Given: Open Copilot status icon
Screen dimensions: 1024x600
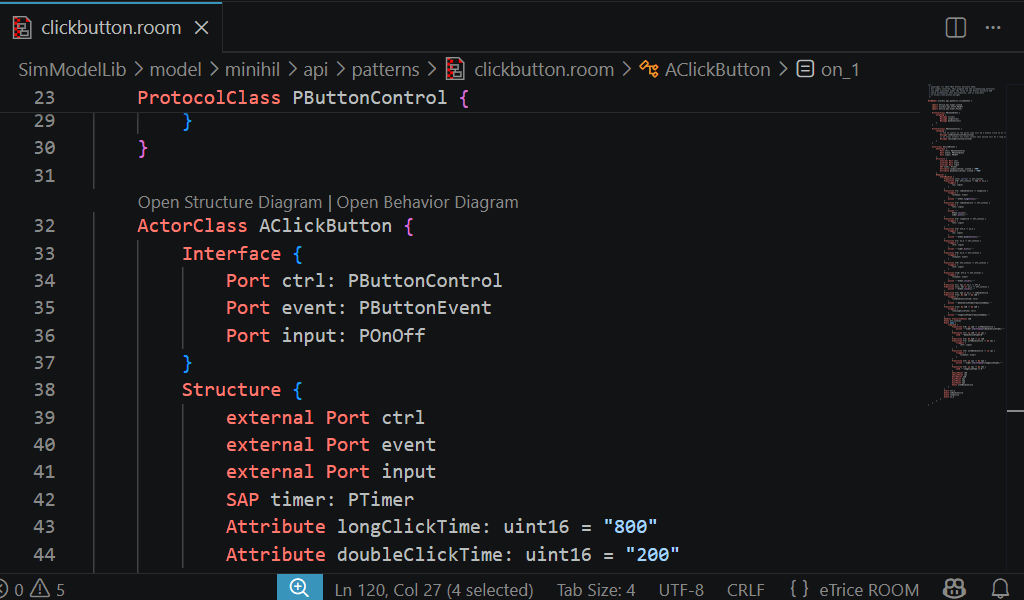Looking at the screenshot, I should coord(954,589).
